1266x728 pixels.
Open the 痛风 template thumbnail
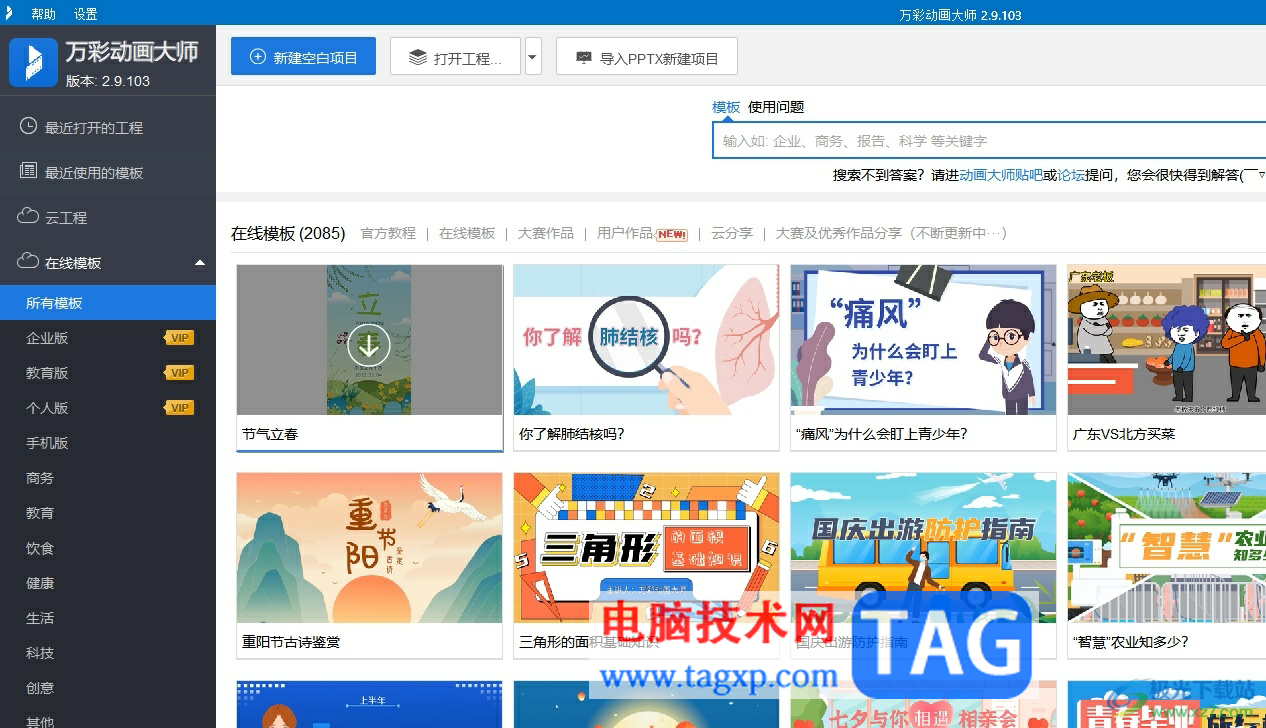pos(923,340)
